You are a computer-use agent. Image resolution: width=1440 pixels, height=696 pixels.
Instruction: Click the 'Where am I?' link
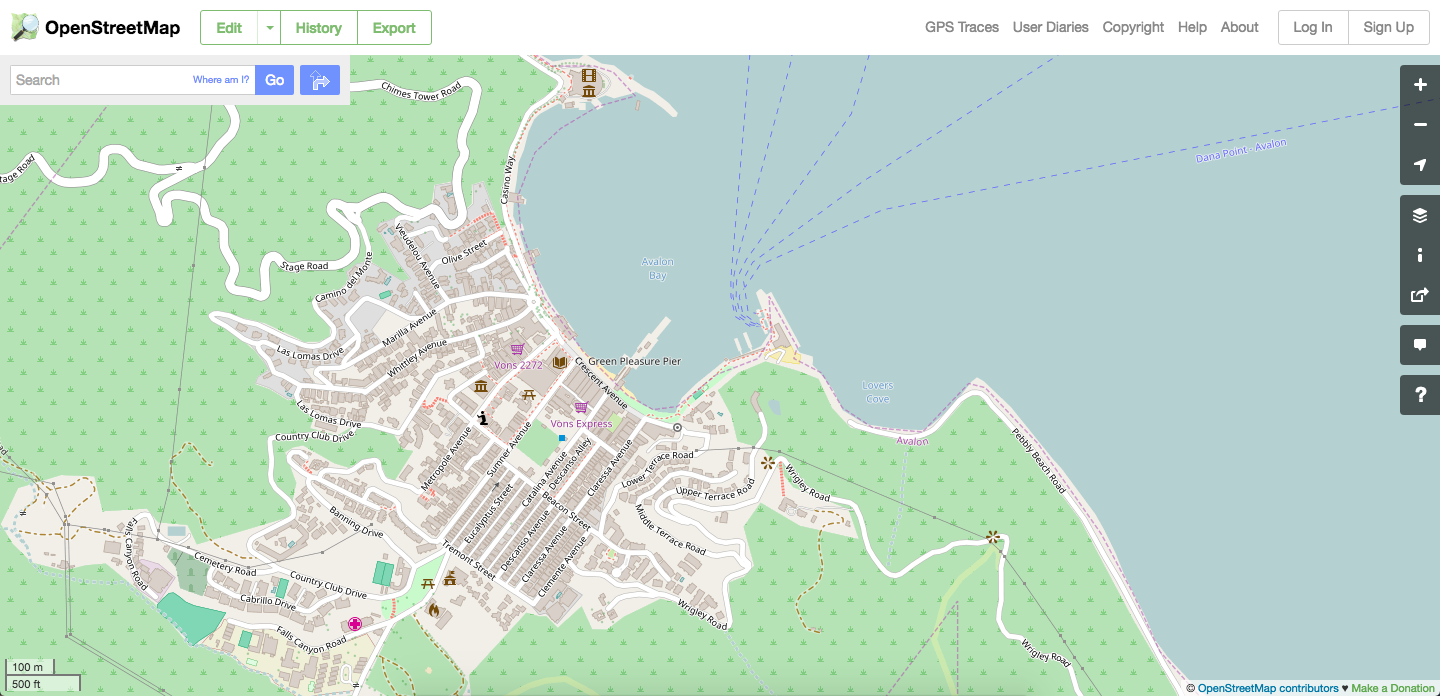[x=221, y=80]
